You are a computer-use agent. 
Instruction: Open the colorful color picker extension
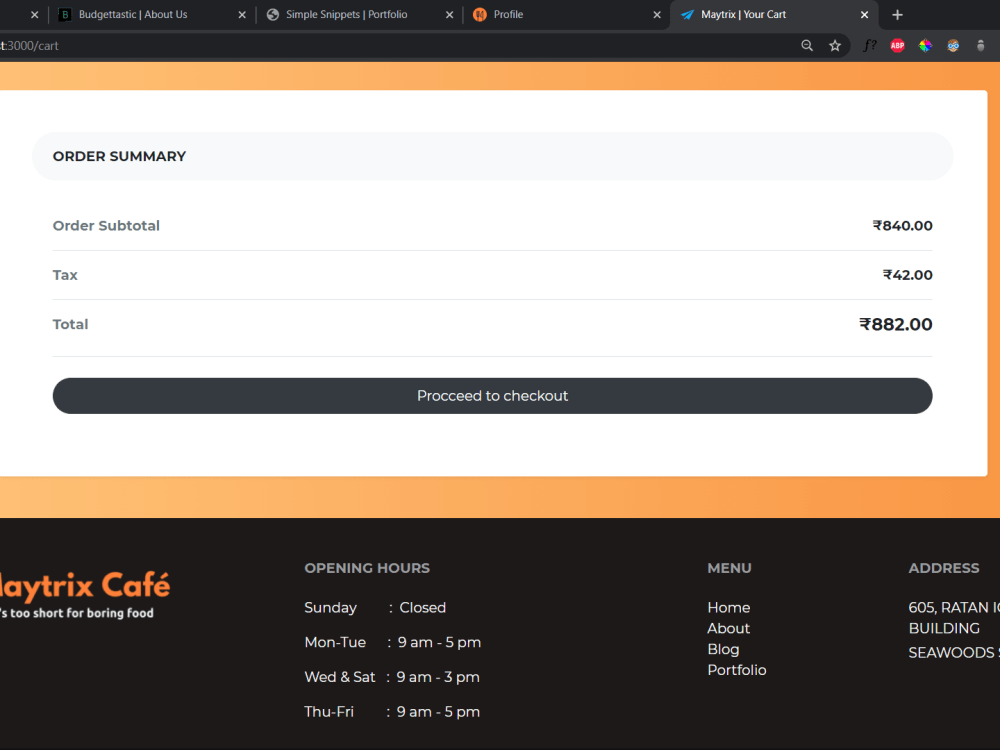tap(925, 45)
